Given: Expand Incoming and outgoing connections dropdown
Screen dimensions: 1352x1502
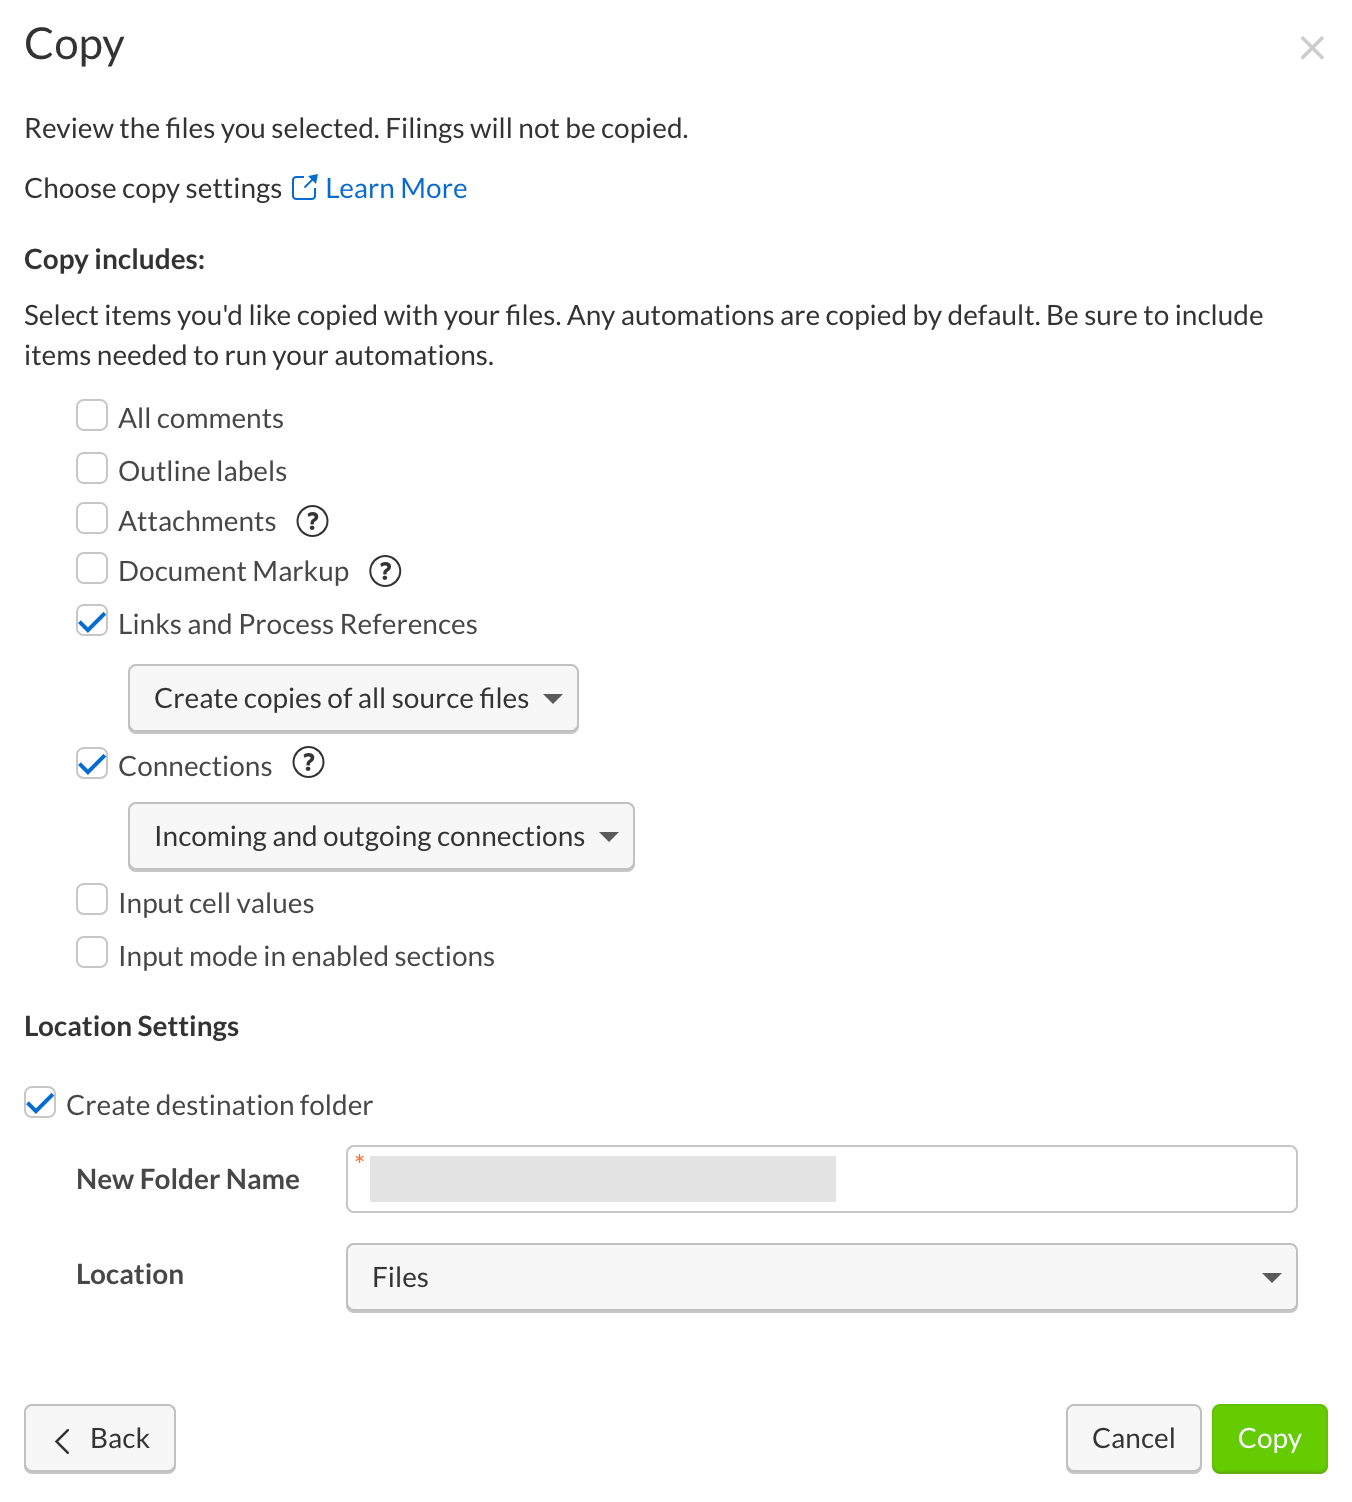Looking at the screenshot, I should click(381, 836).
